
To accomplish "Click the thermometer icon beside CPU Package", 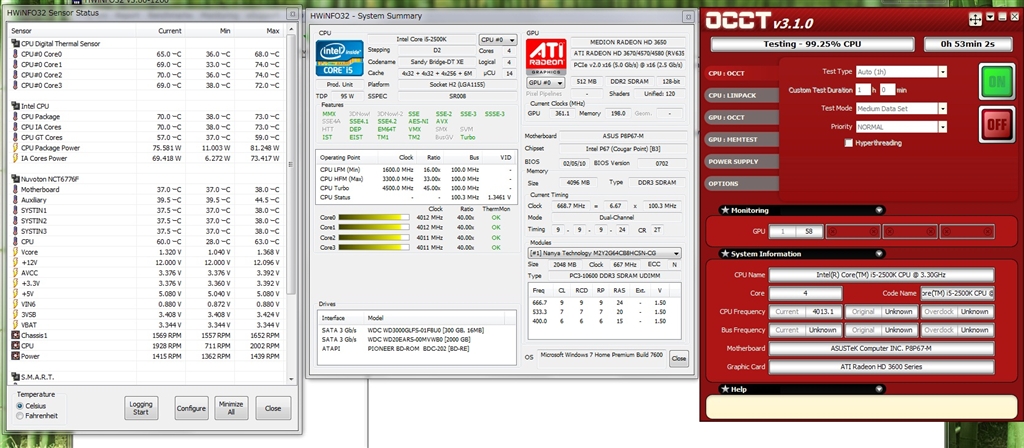I will pos(16,116).
